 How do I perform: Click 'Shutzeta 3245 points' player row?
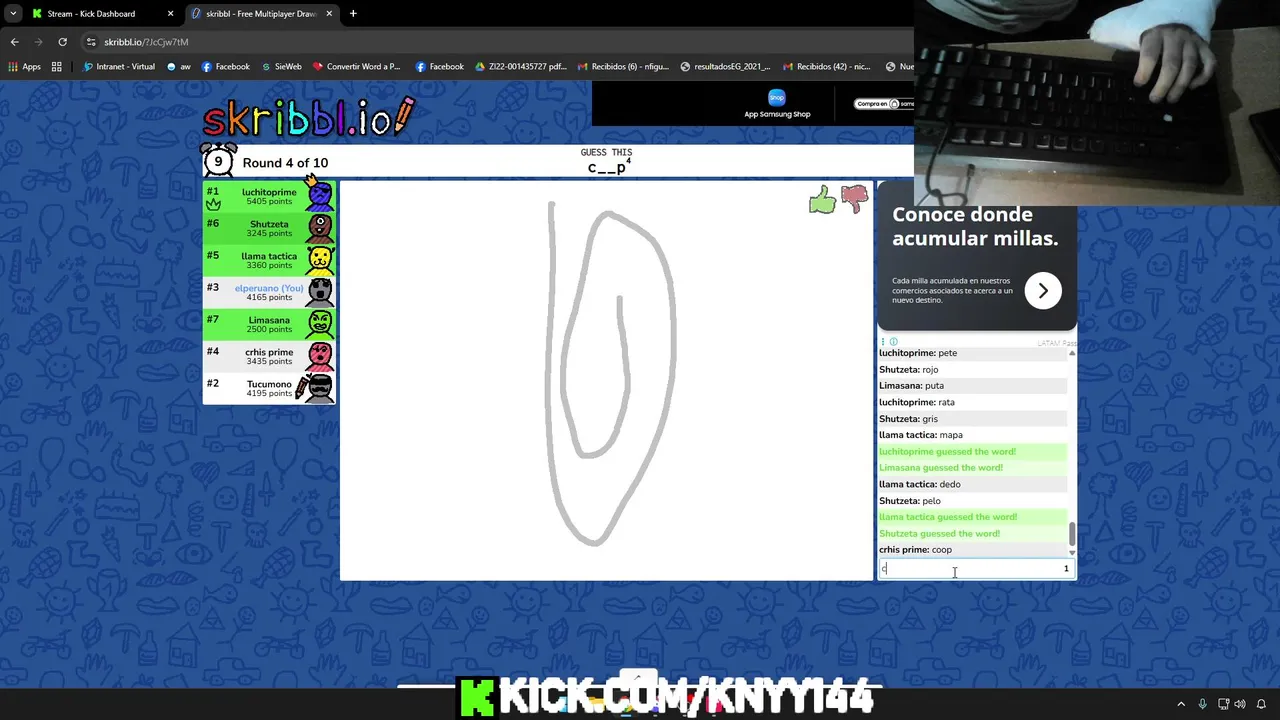(269, 228)
